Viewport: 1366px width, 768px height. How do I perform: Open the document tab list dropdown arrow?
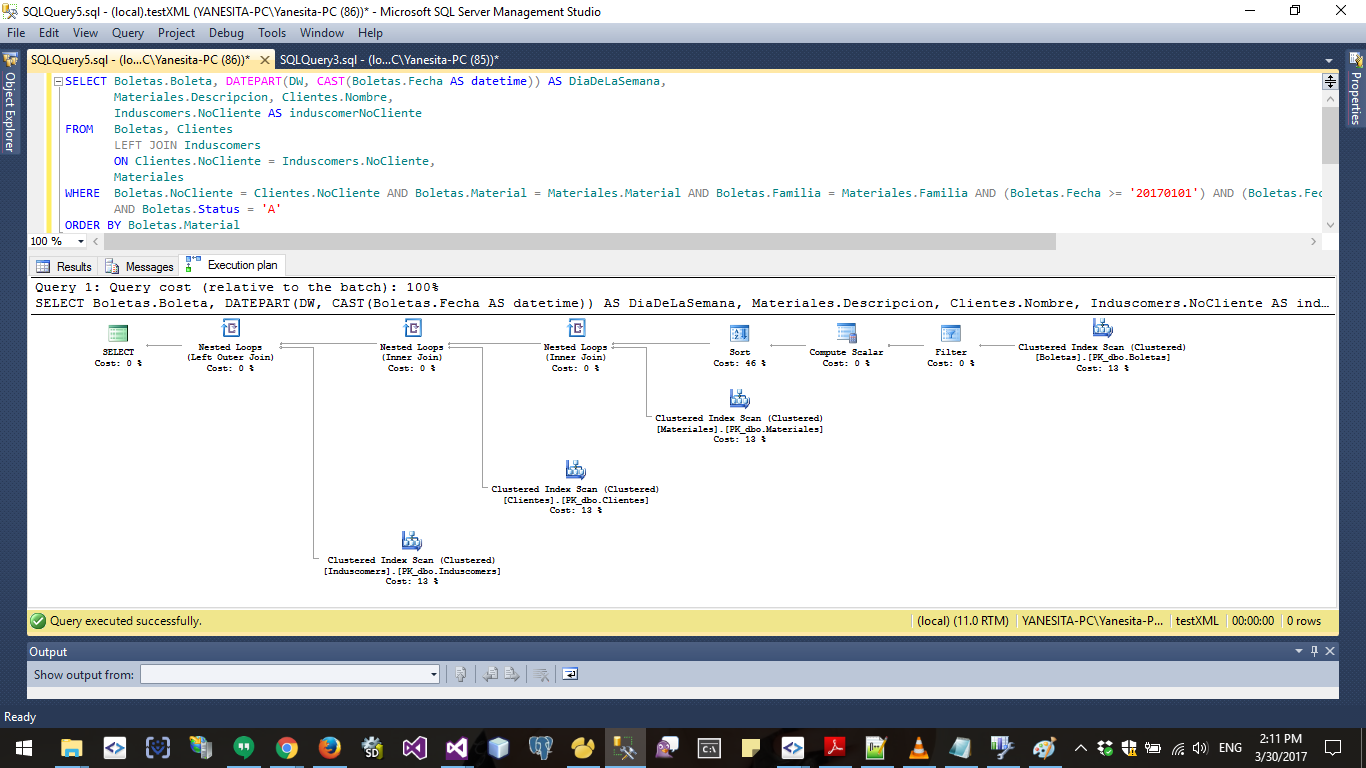click(1329, 61)
